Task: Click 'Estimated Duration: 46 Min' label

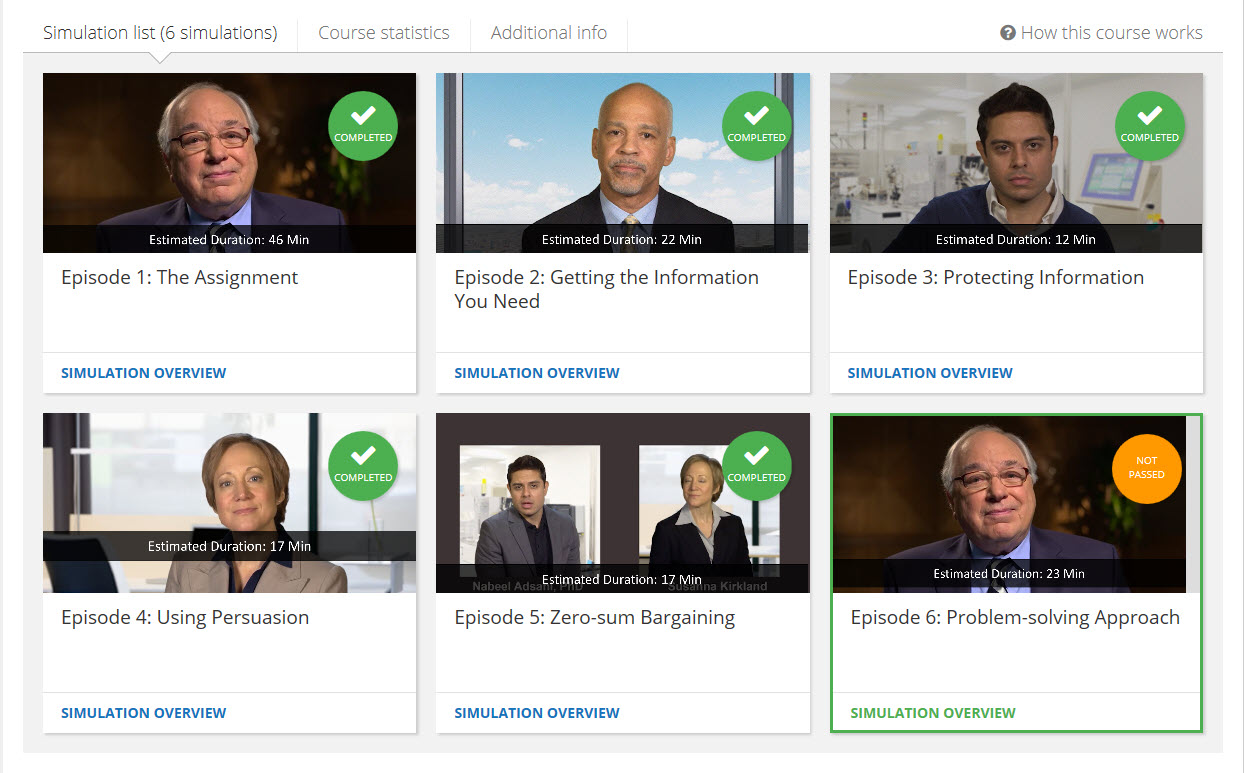Action: (x=229, y=240)
